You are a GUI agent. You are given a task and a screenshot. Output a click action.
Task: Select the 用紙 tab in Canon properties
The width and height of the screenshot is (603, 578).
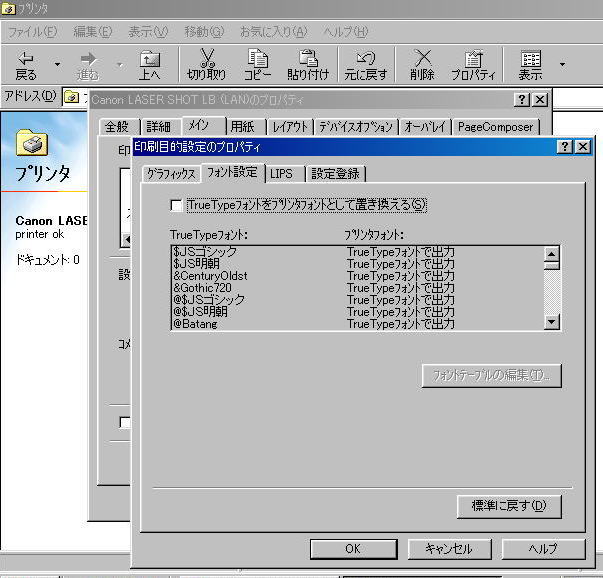click(x=246, y=127)
